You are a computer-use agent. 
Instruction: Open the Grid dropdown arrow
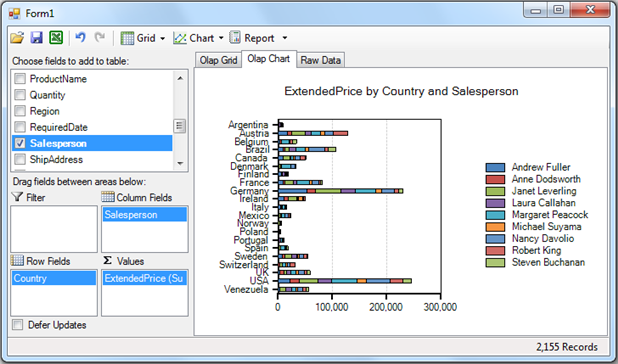point(162,39)
